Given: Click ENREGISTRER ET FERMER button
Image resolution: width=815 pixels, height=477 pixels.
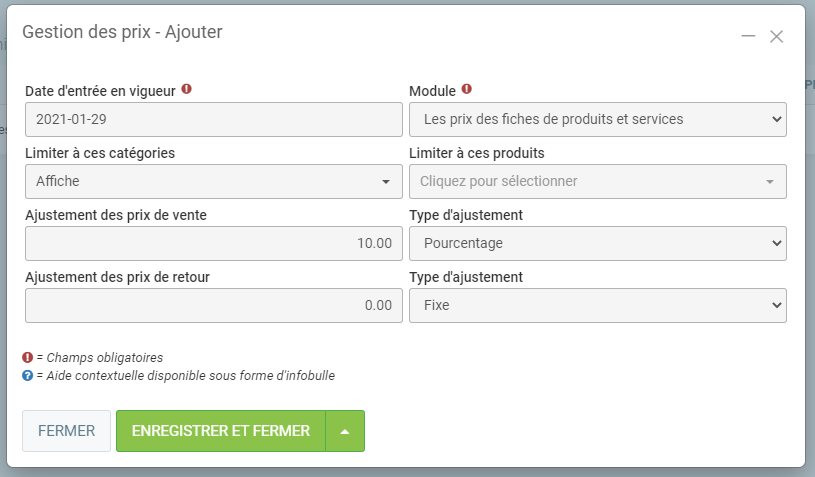Looking at the screenshot, I should tap(221, 431).
